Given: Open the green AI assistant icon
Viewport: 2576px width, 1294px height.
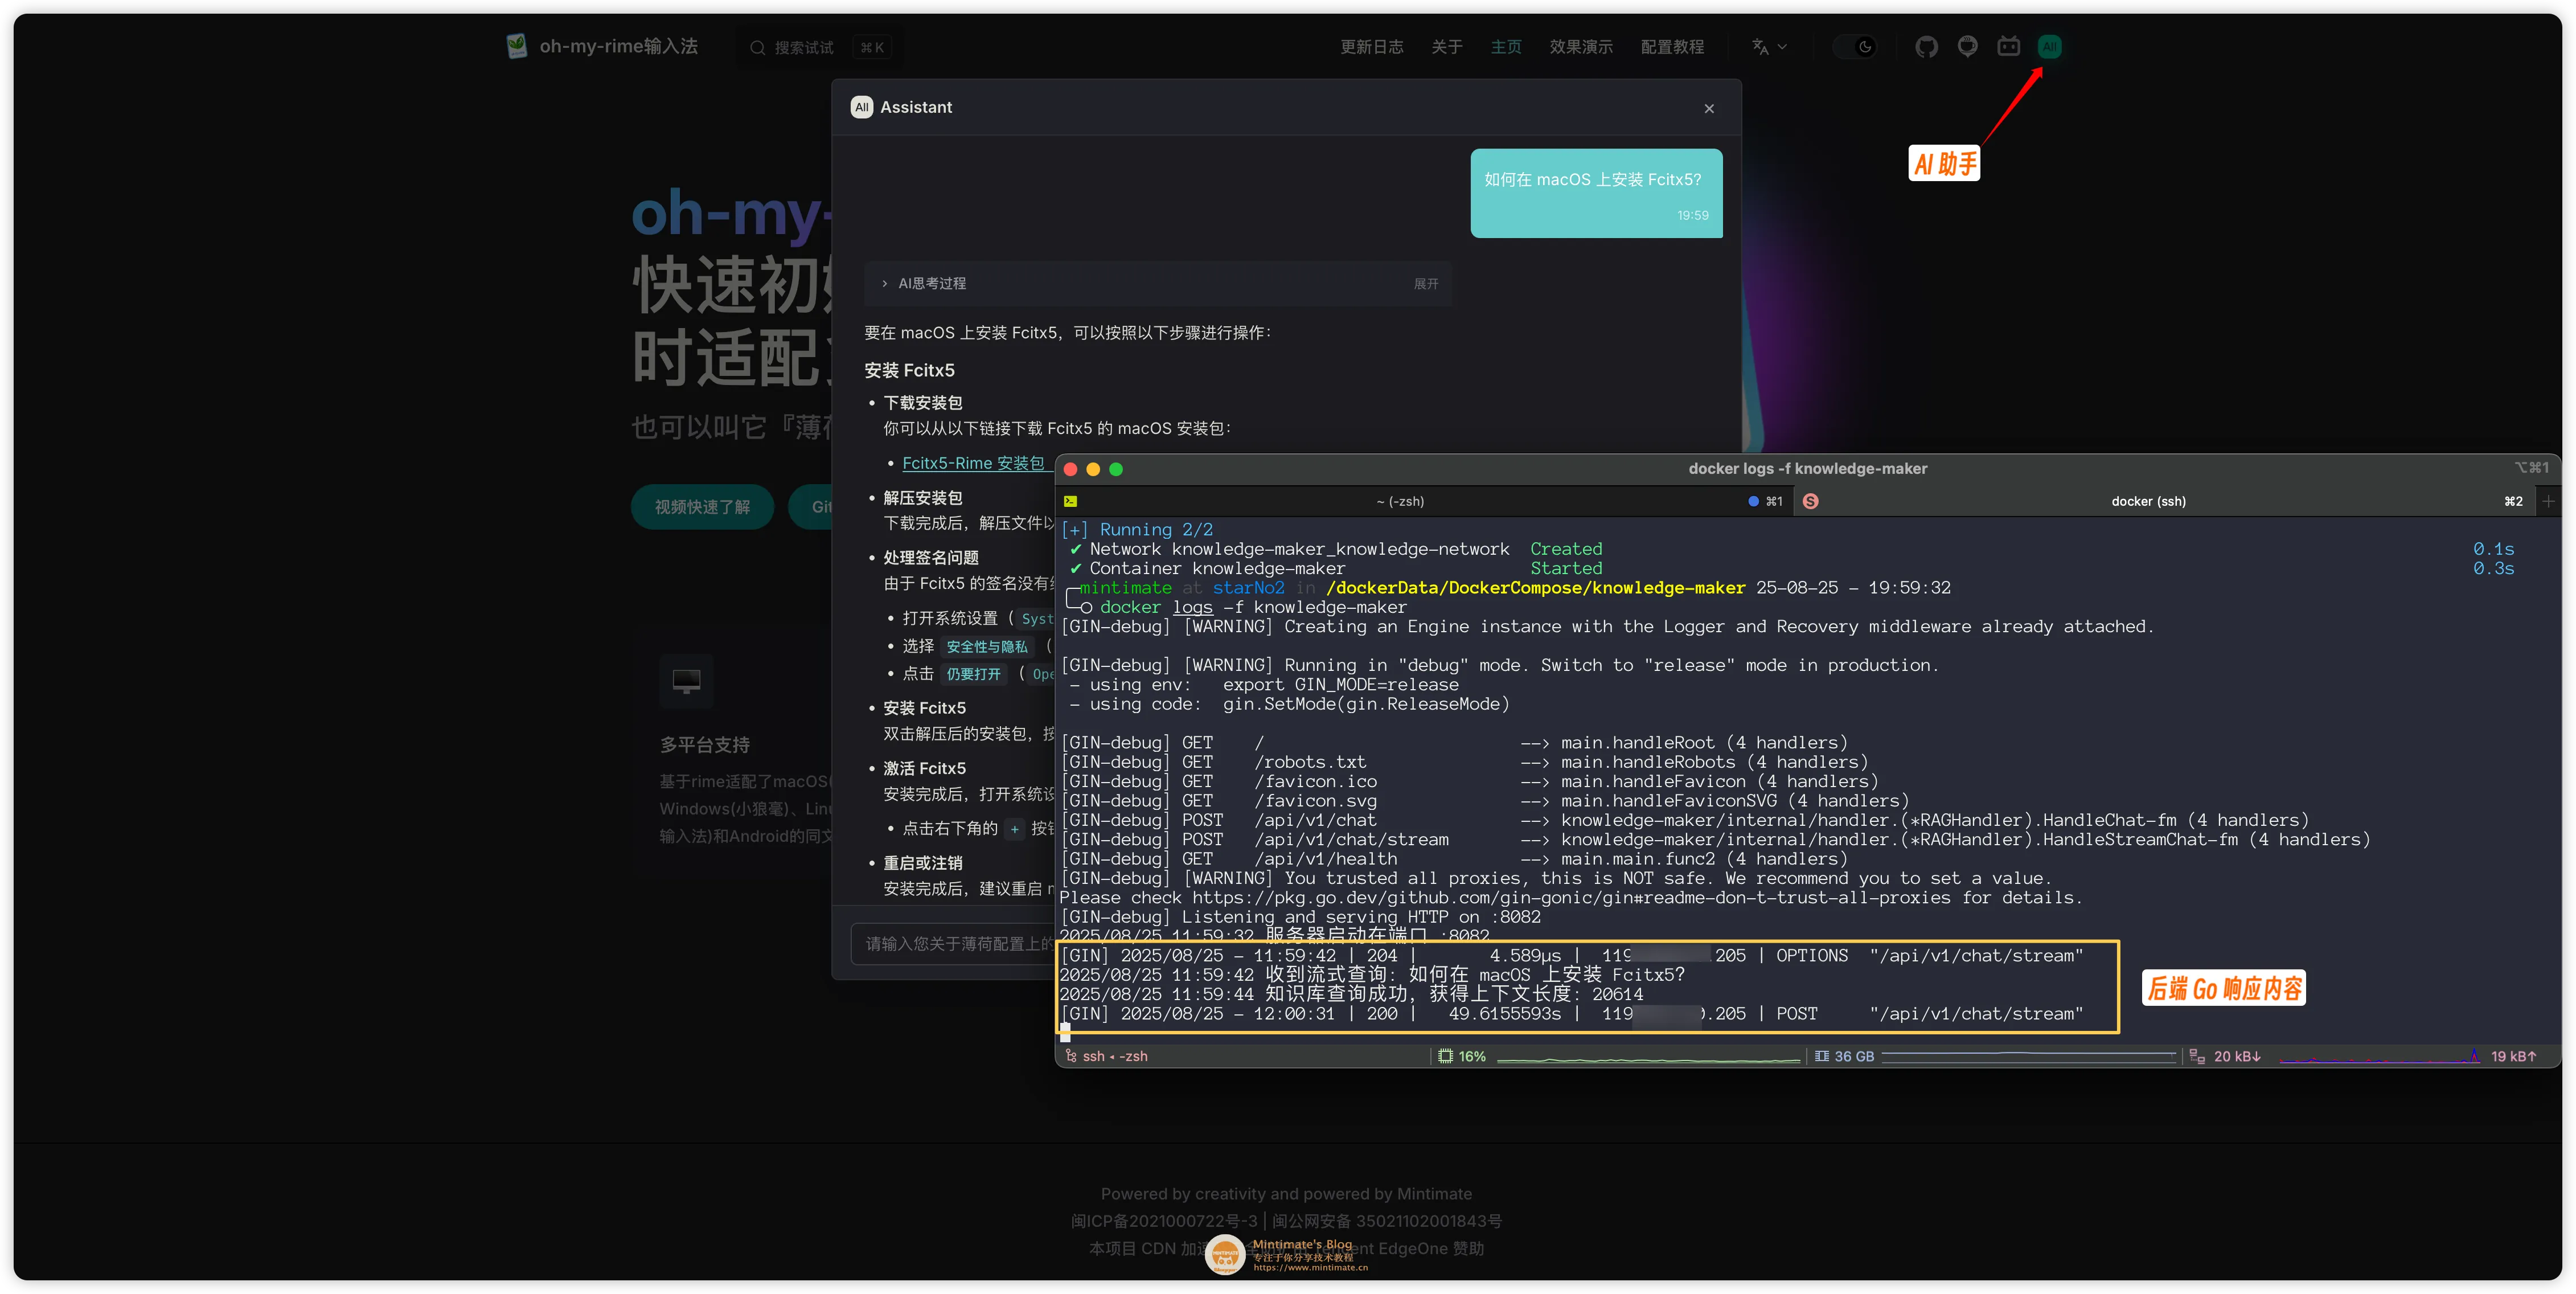Looking at the screenshot, I should (x=2049, y=47).
